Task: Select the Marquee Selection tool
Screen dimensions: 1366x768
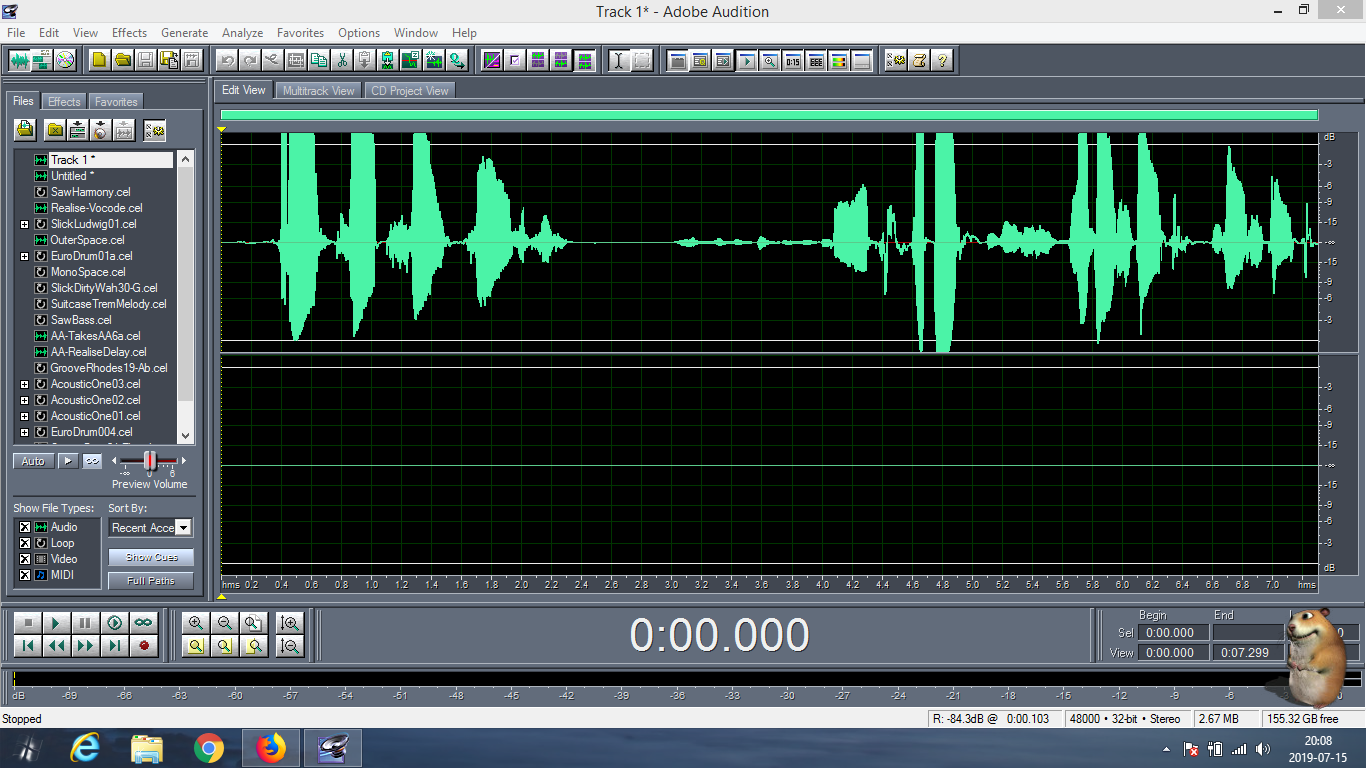Action: click(x=642, y=60)
